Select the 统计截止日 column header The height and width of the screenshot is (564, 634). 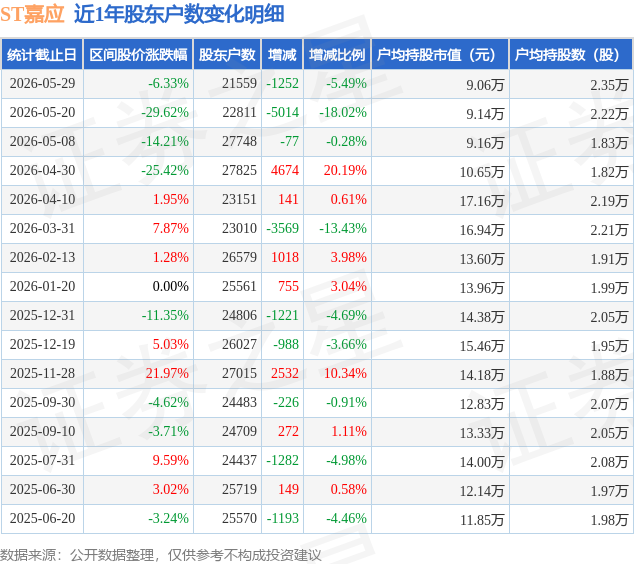[42, 55]
